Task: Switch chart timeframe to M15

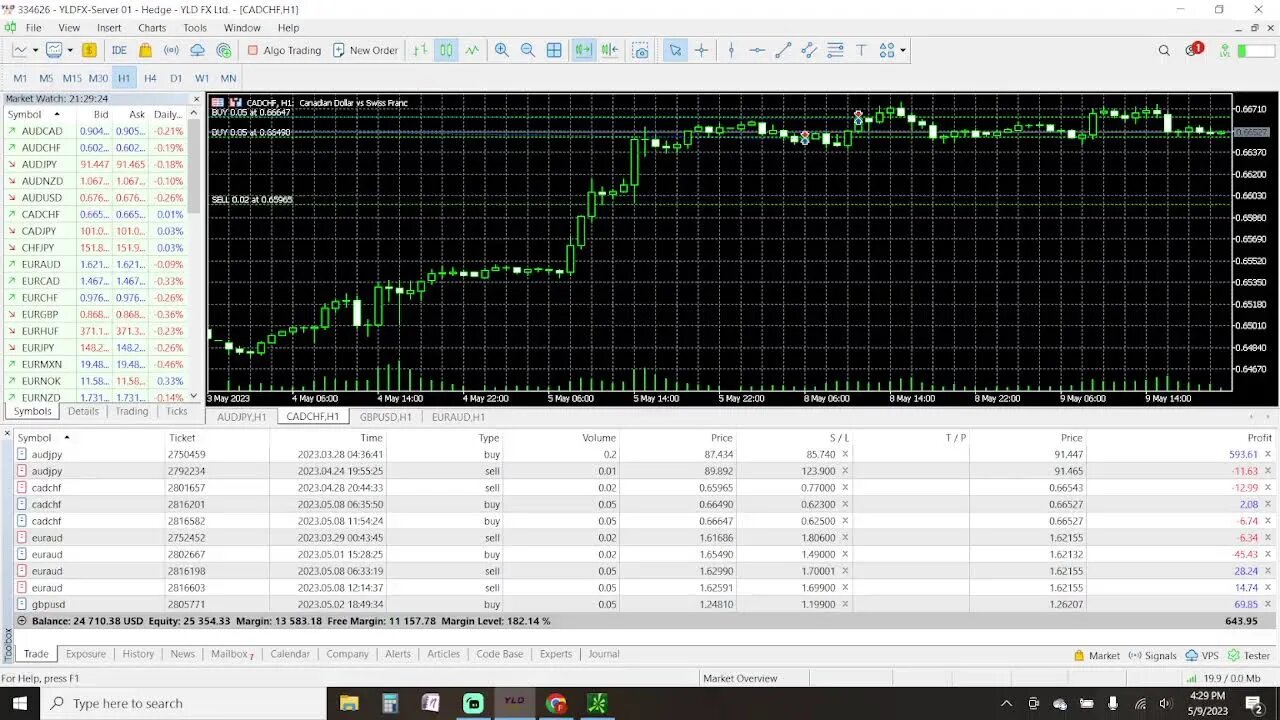Action: (72, 78)
